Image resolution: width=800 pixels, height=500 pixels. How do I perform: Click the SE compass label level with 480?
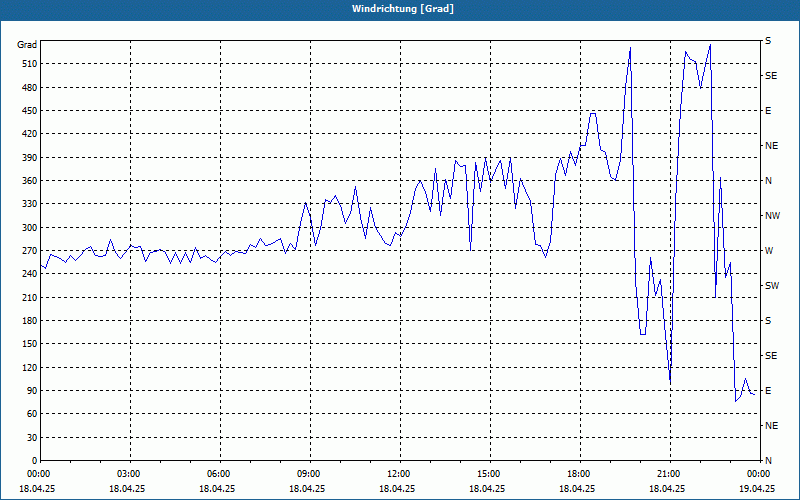(771, 76)
